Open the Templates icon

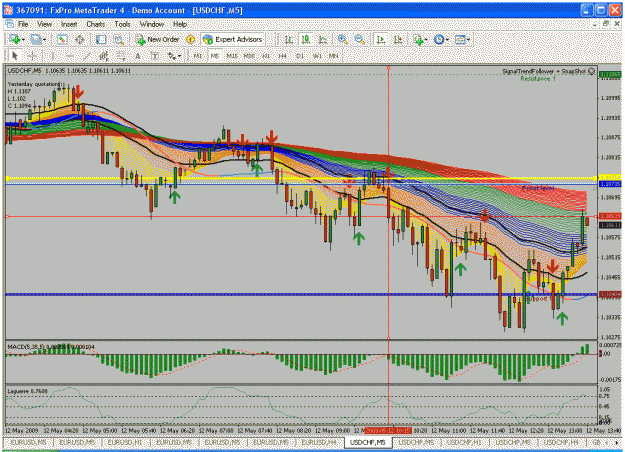point(460,39)
